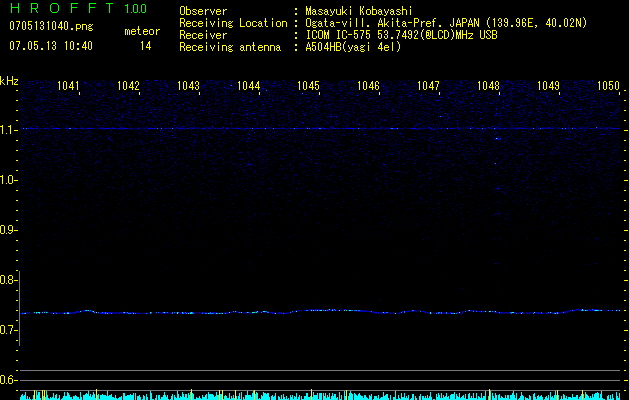This screenshot has height=400, width=629.
Task: Click the meteor count value 14
Action: [146, 46]
